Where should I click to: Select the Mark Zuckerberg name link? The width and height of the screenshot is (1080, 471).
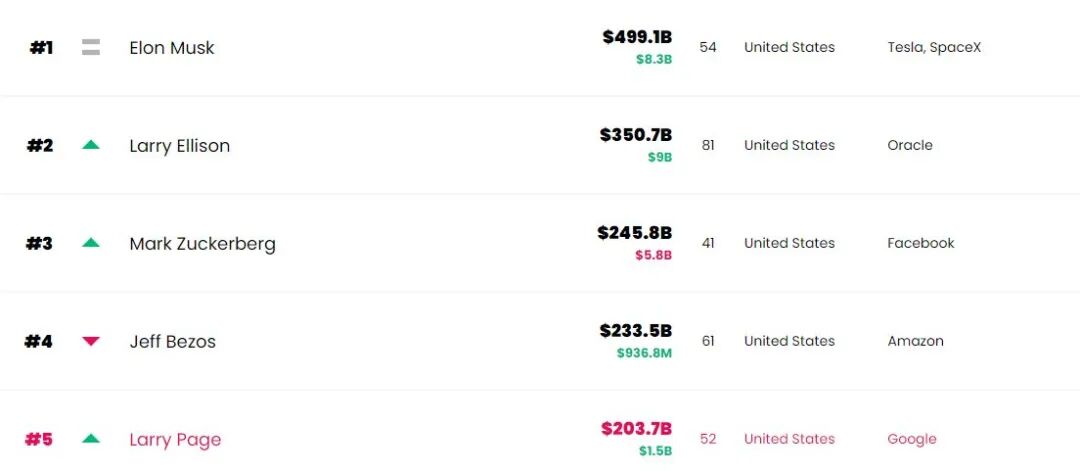tap(202, 244)
